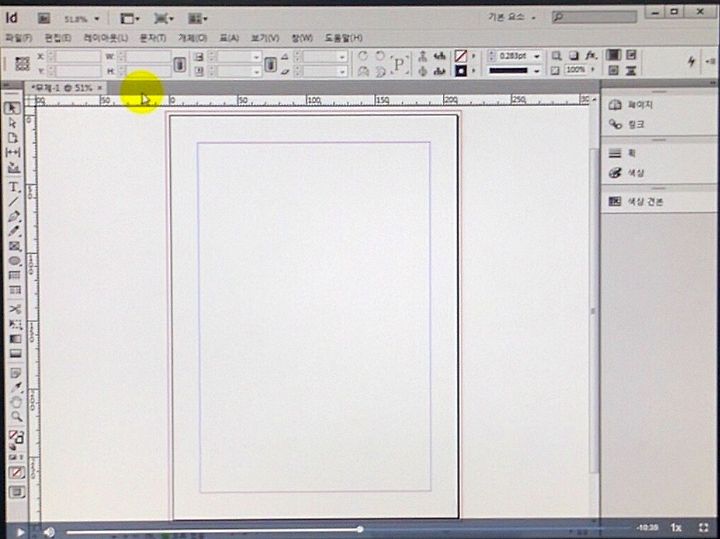Image resolution: width=720 pixels, height=539 pixels.
Task: Click the Quick Apply lightning icon
Action: point(691,61)
